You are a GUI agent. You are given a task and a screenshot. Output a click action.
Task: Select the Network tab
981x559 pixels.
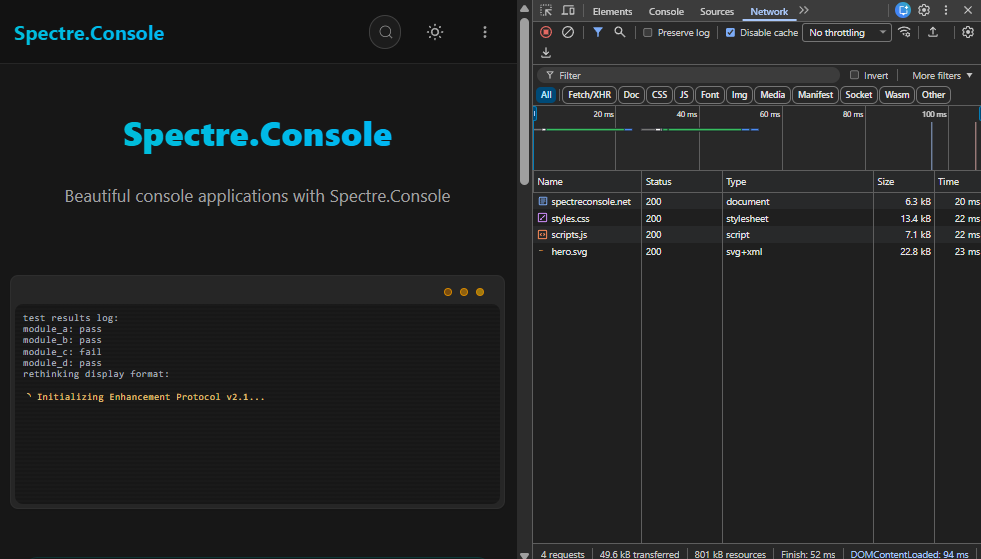(x=769, y=11)
